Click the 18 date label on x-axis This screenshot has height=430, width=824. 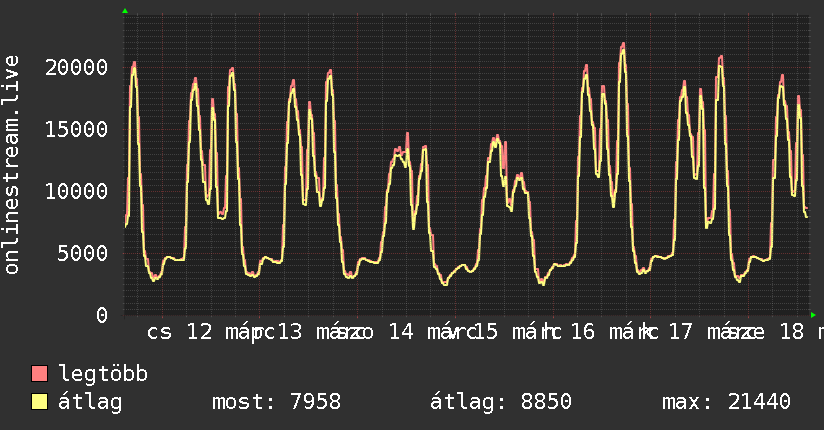click(x=792, y=332)
